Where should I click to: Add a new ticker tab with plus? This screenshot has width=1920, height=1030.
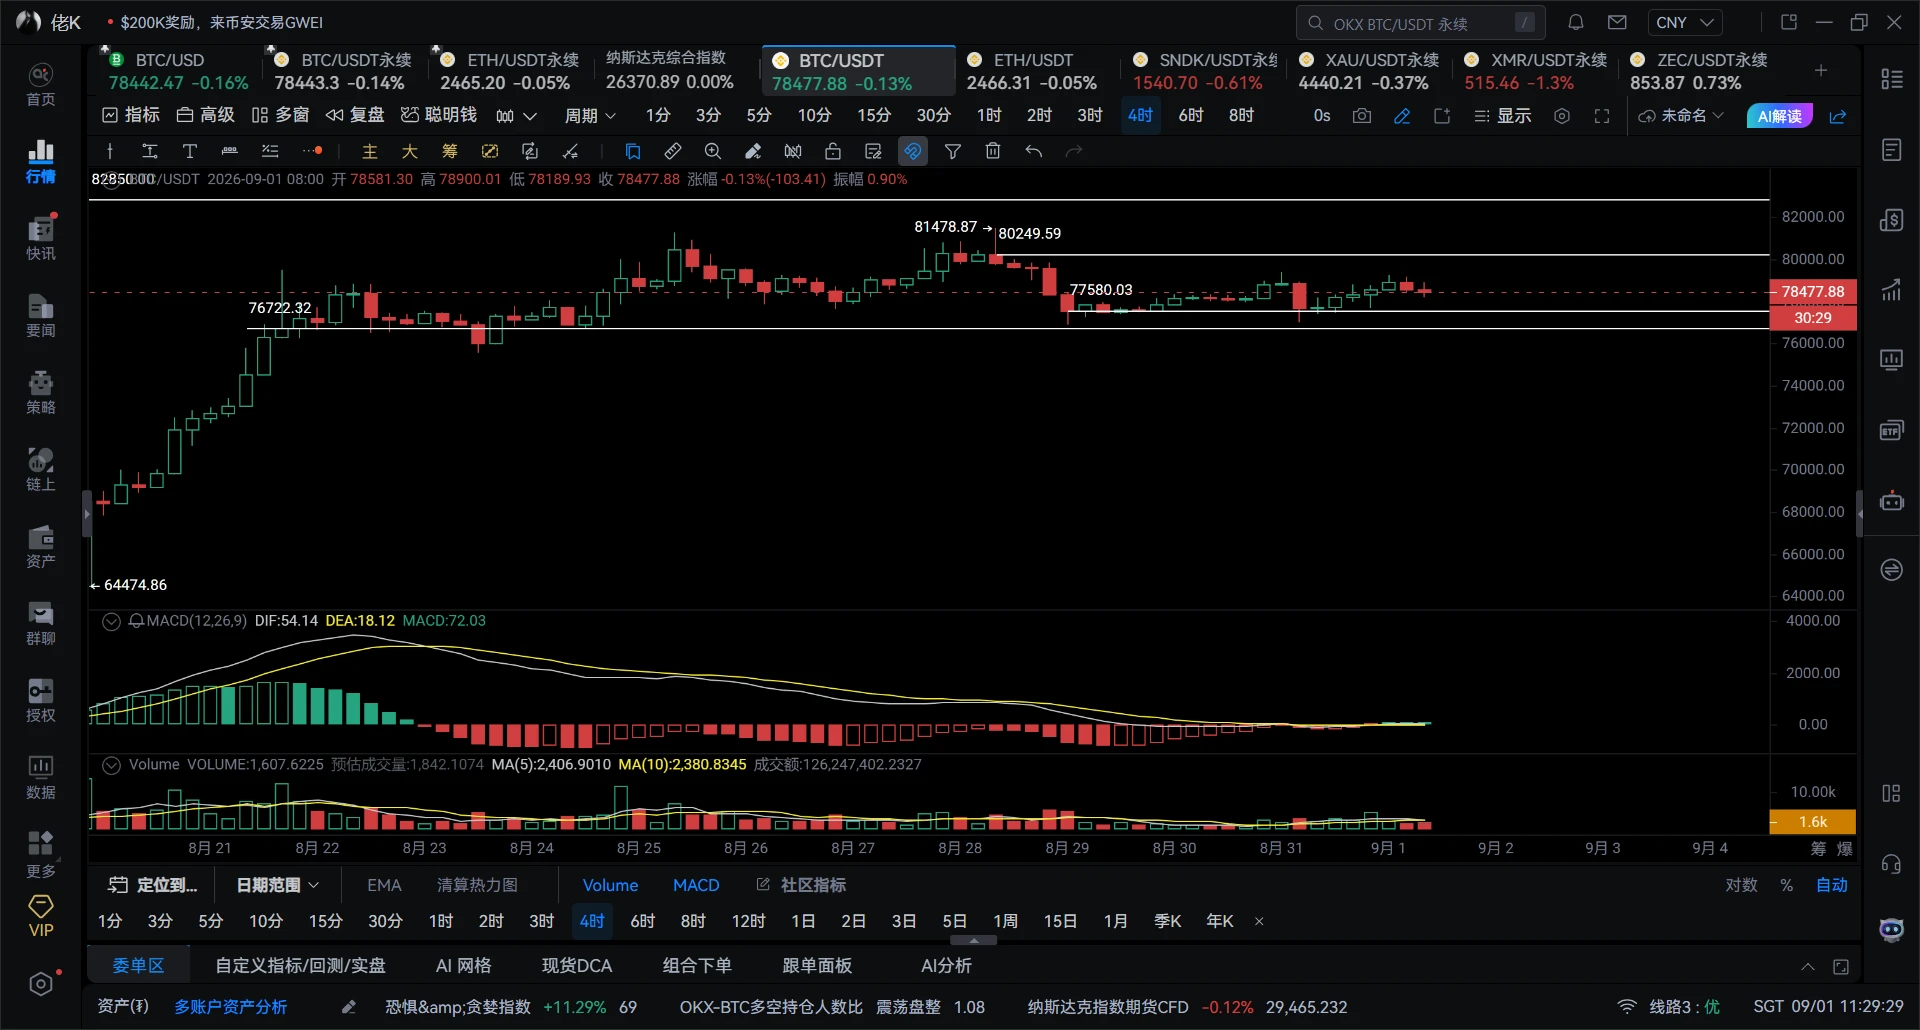point(1821,70)
